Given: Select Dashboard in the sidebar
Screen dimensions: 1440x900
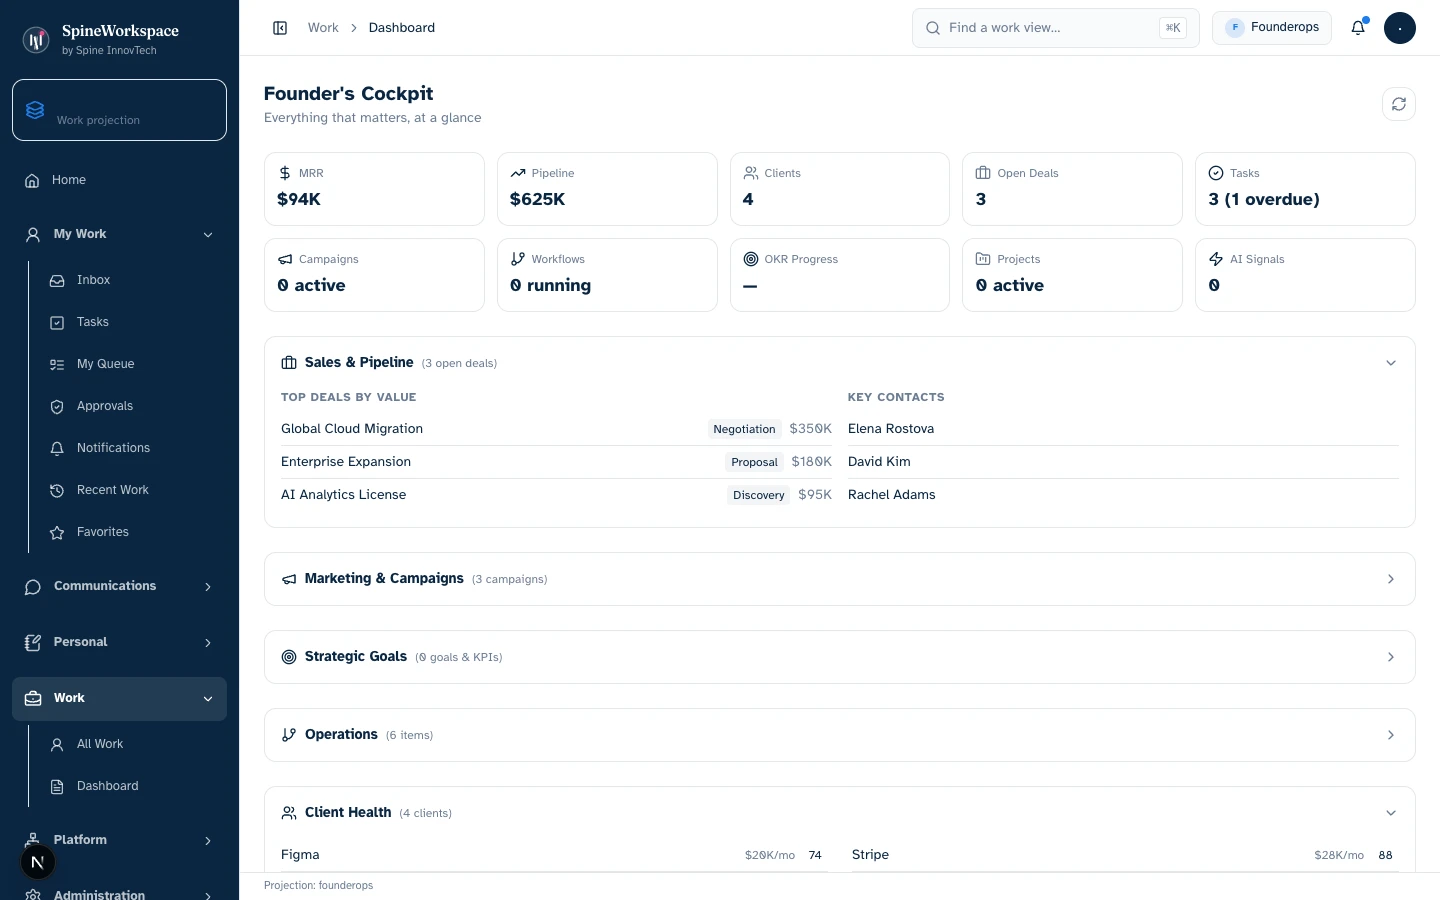Looking at the screenshot, I should [x=132, y=786].
